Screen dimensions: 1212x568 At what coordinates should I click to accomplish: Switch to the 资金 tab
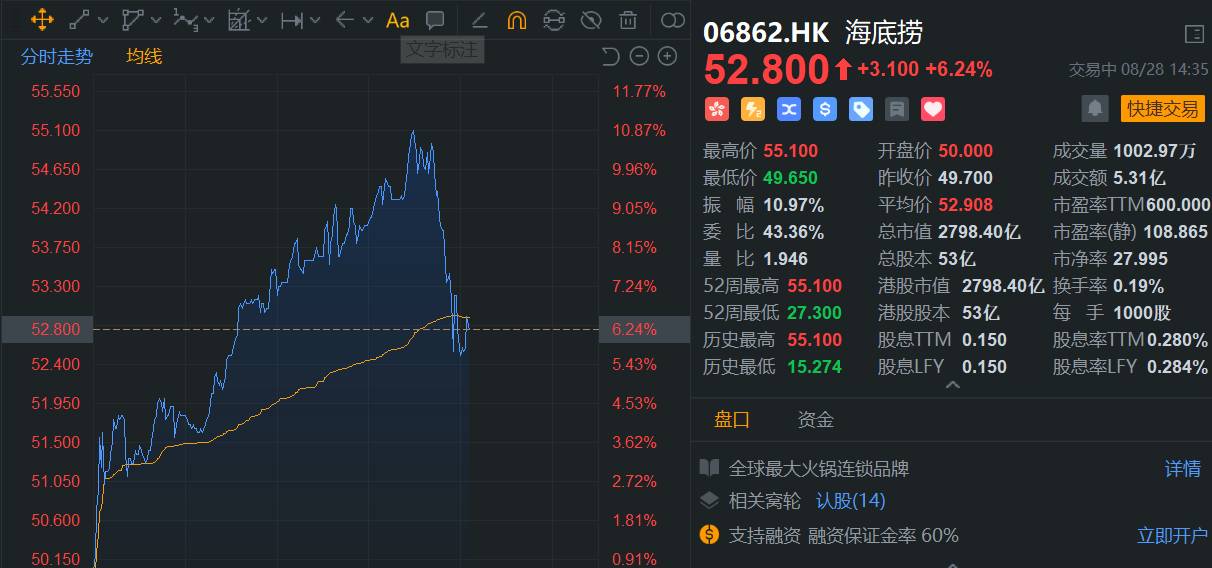pos(815,420)
